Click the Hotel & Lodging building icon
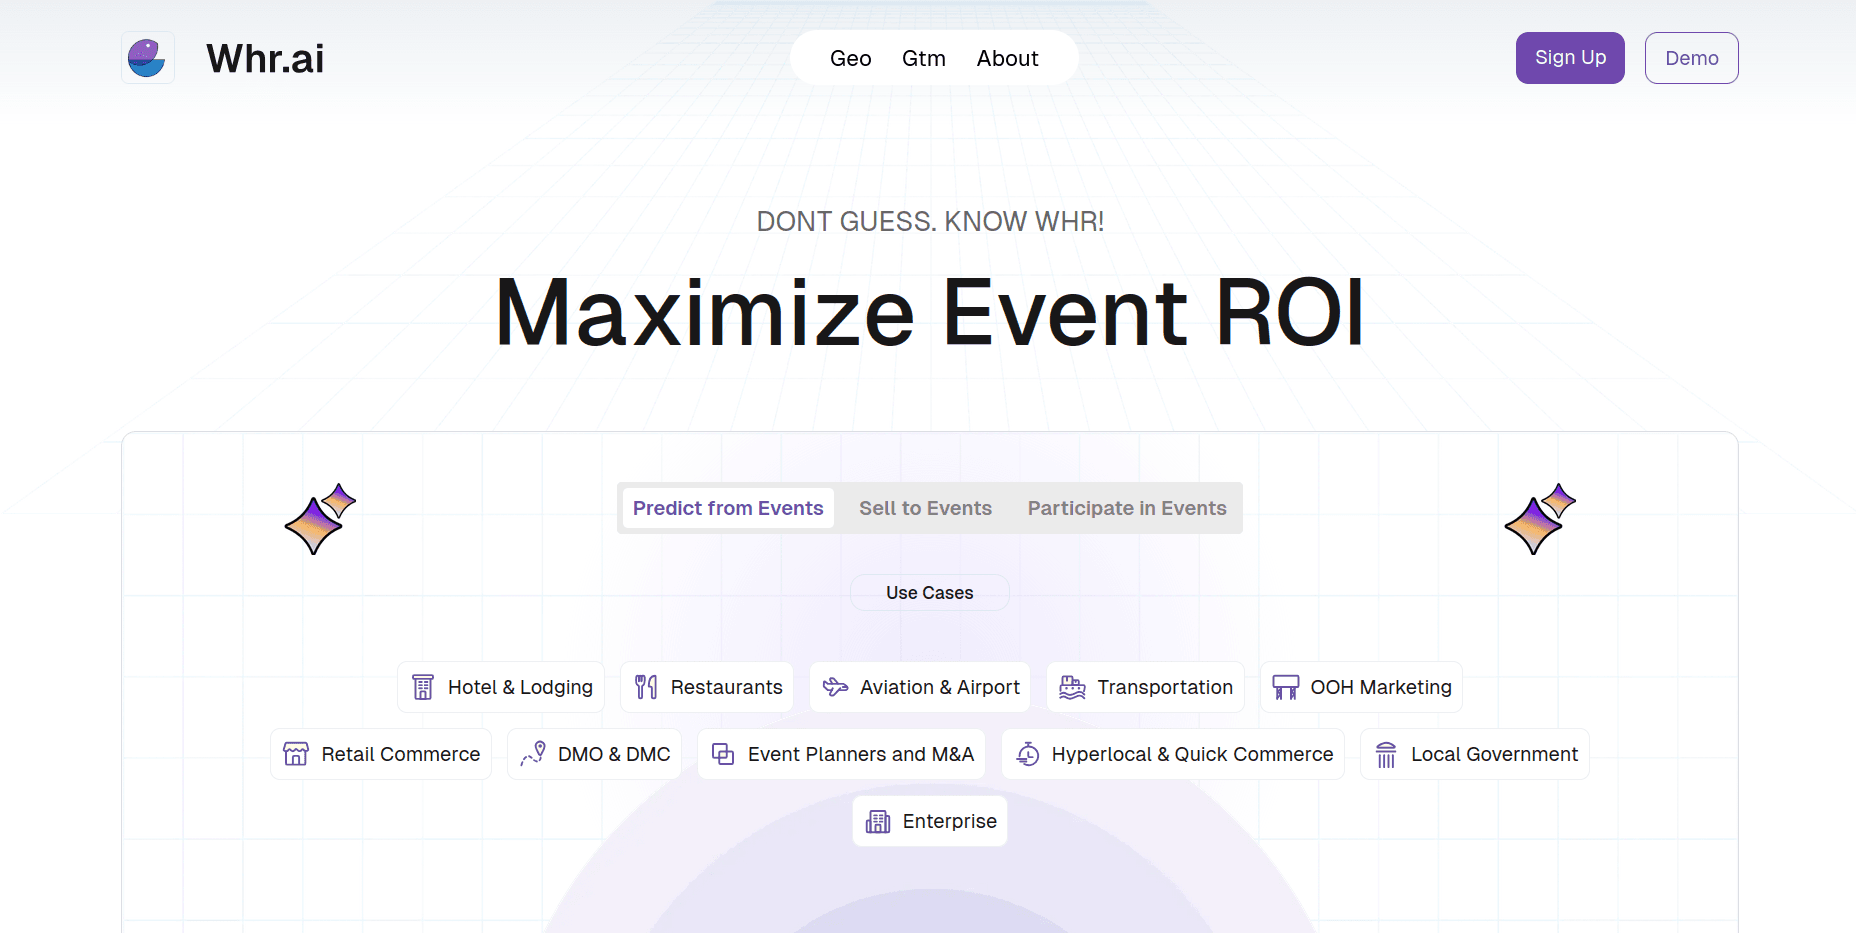The image size is (1856, 933). pyautogui.click(x=423, y=687)
